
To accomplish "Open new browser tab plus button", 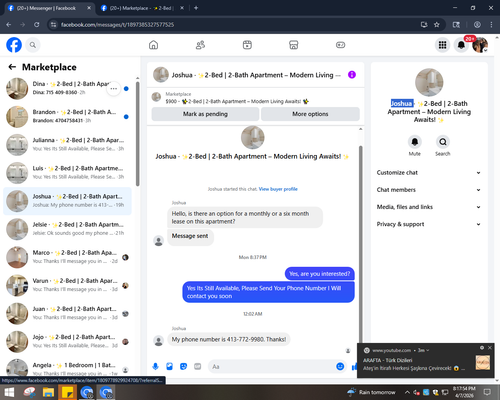I will tap(196, 8).
